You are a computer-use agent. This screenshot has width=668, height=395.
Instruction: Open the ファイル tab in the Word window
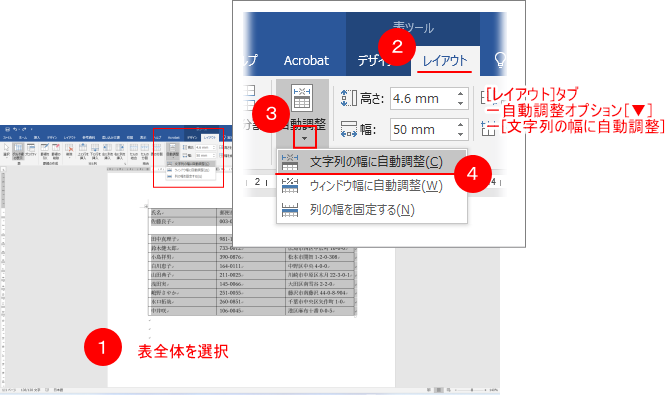pos(8,138)
